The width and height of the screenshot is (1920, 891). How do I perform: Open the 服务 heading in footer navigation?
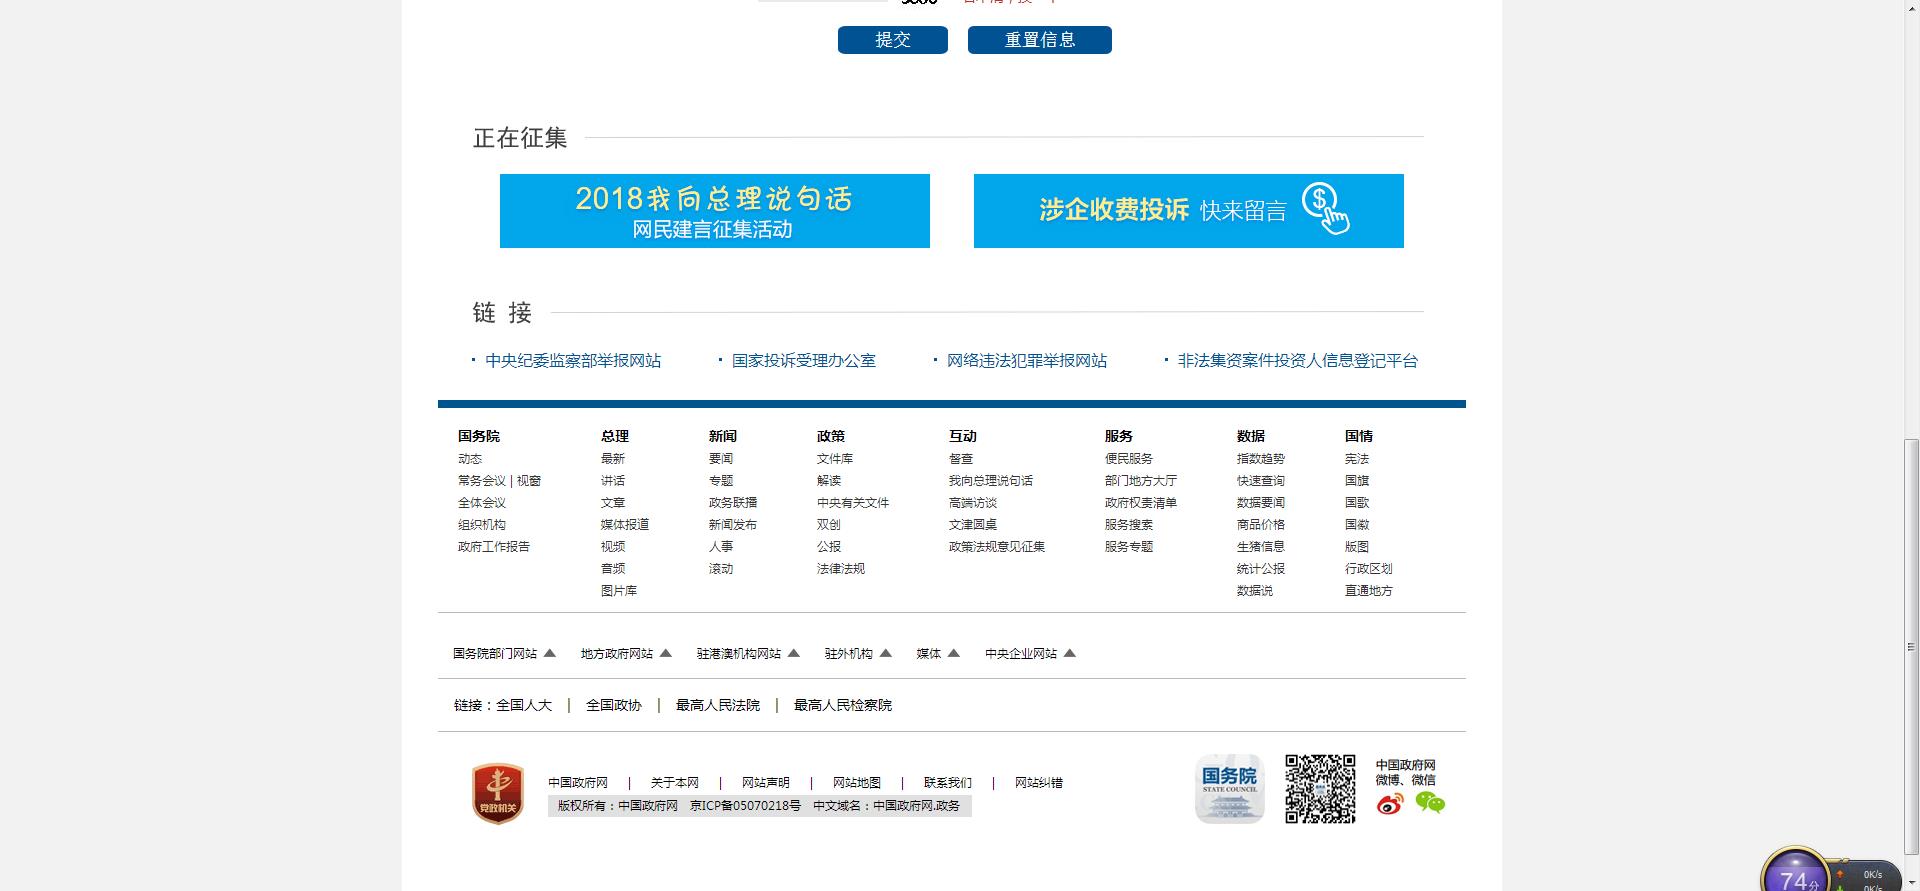point(1118,436)
